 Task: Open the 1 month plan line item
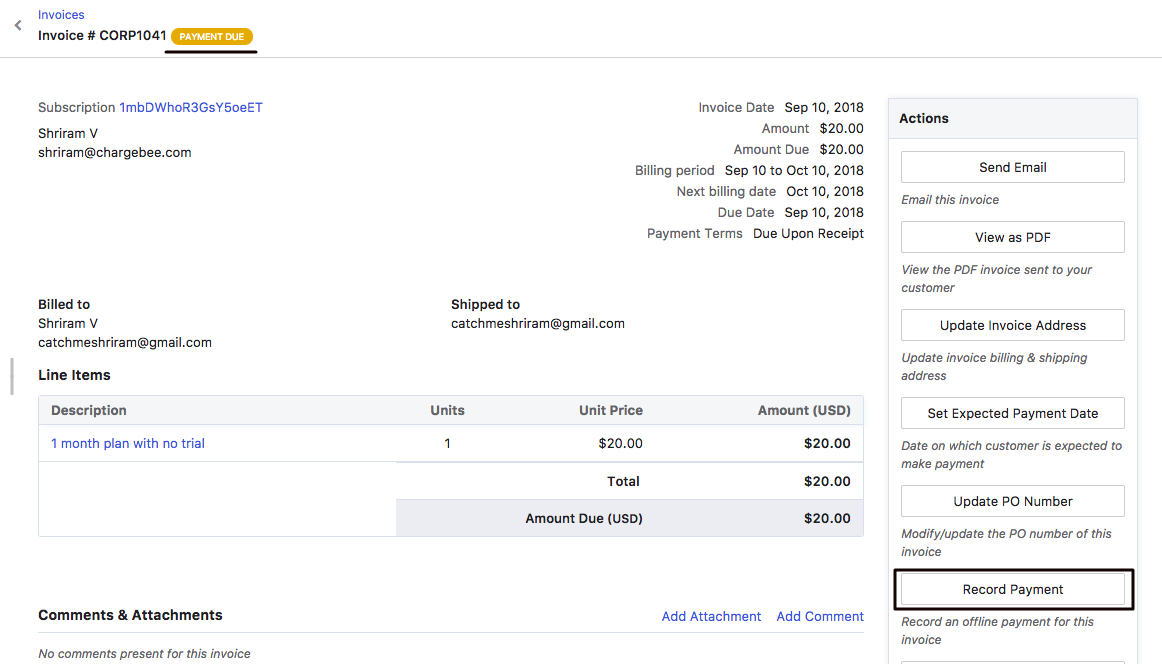[128, 443]
